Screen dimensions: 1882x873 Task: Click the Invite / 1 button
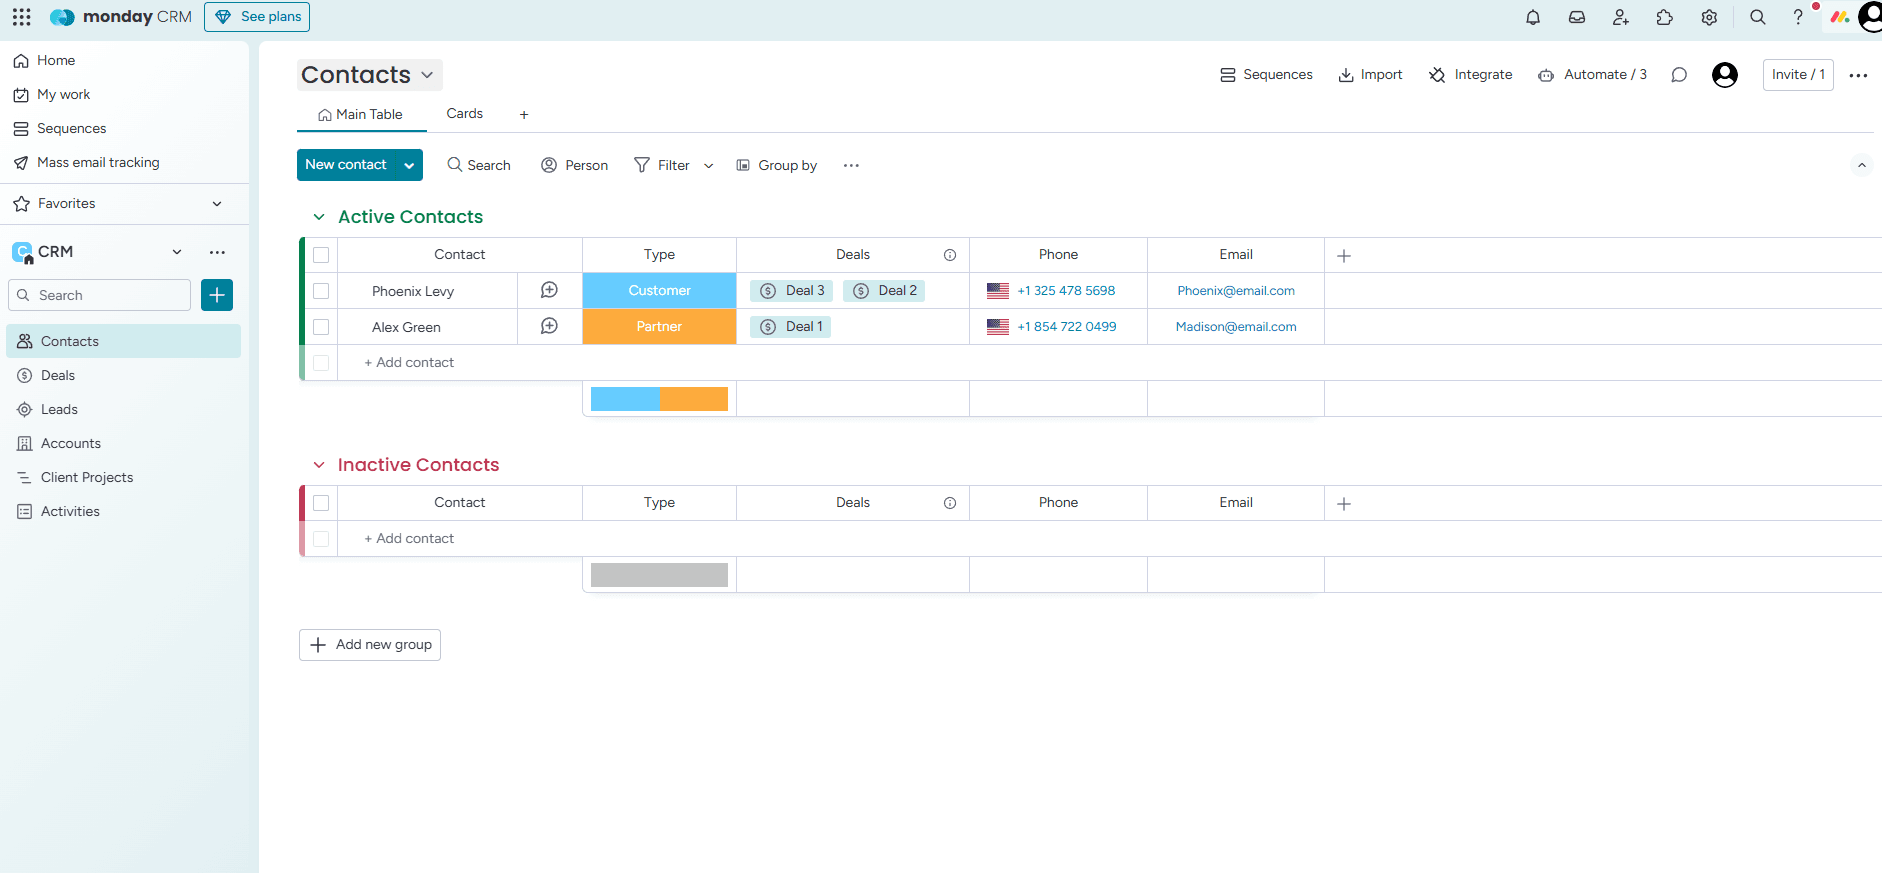(1798, 75)
